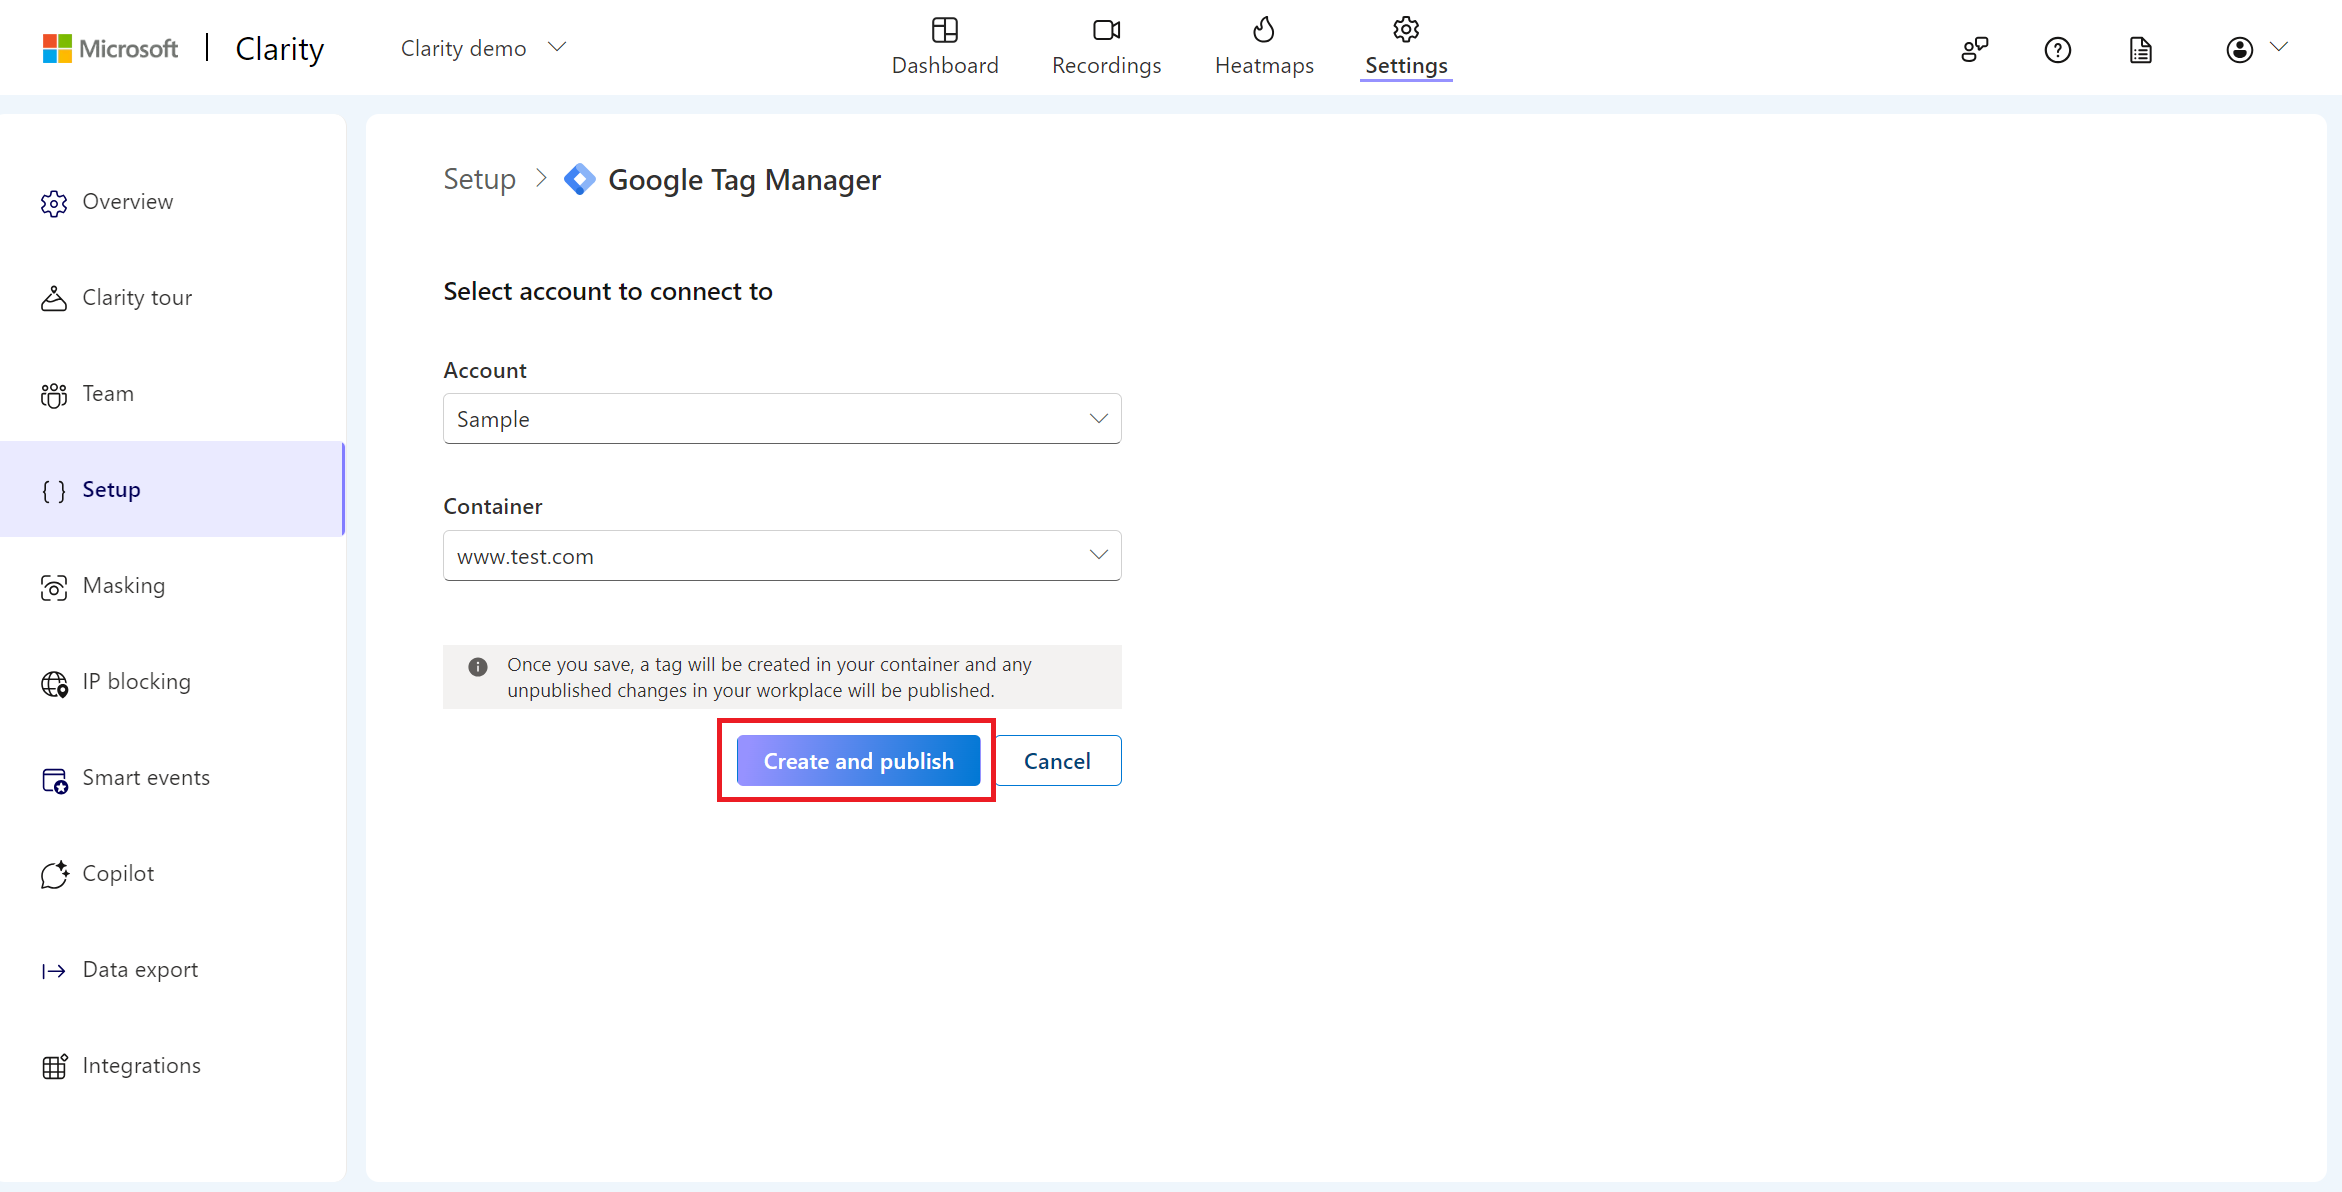Click the Team people icon
Image resolution: width=2342 pixels, height=1192 pixels.
[x=54, y=395]
